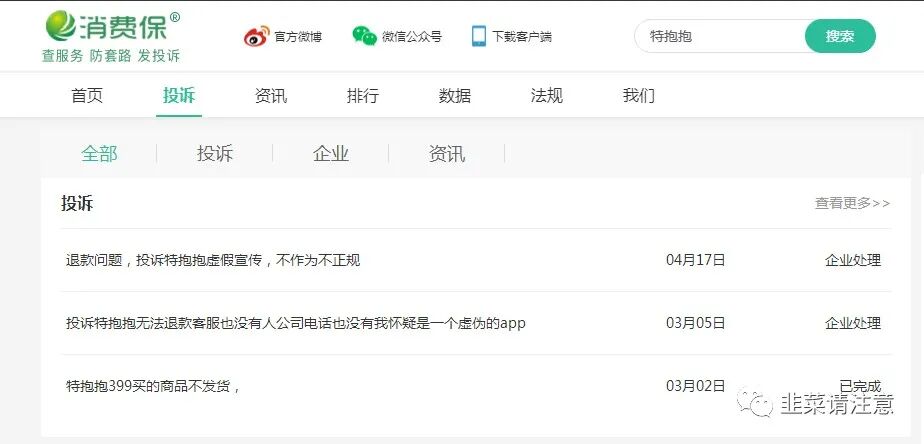Image resolution: width=924 pixels, height=444 pixels.
Task: Click the WeChat icon for 微信公众号
Action: tap(365, 36)
